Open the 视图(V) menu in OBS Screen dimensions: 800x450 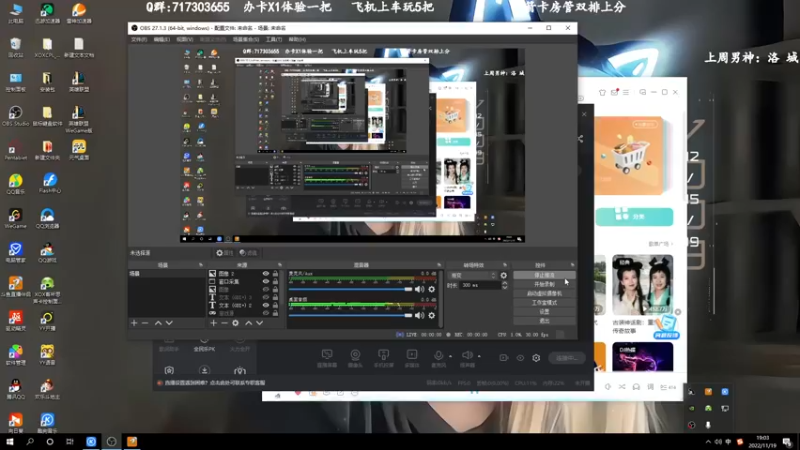(184, 39)
